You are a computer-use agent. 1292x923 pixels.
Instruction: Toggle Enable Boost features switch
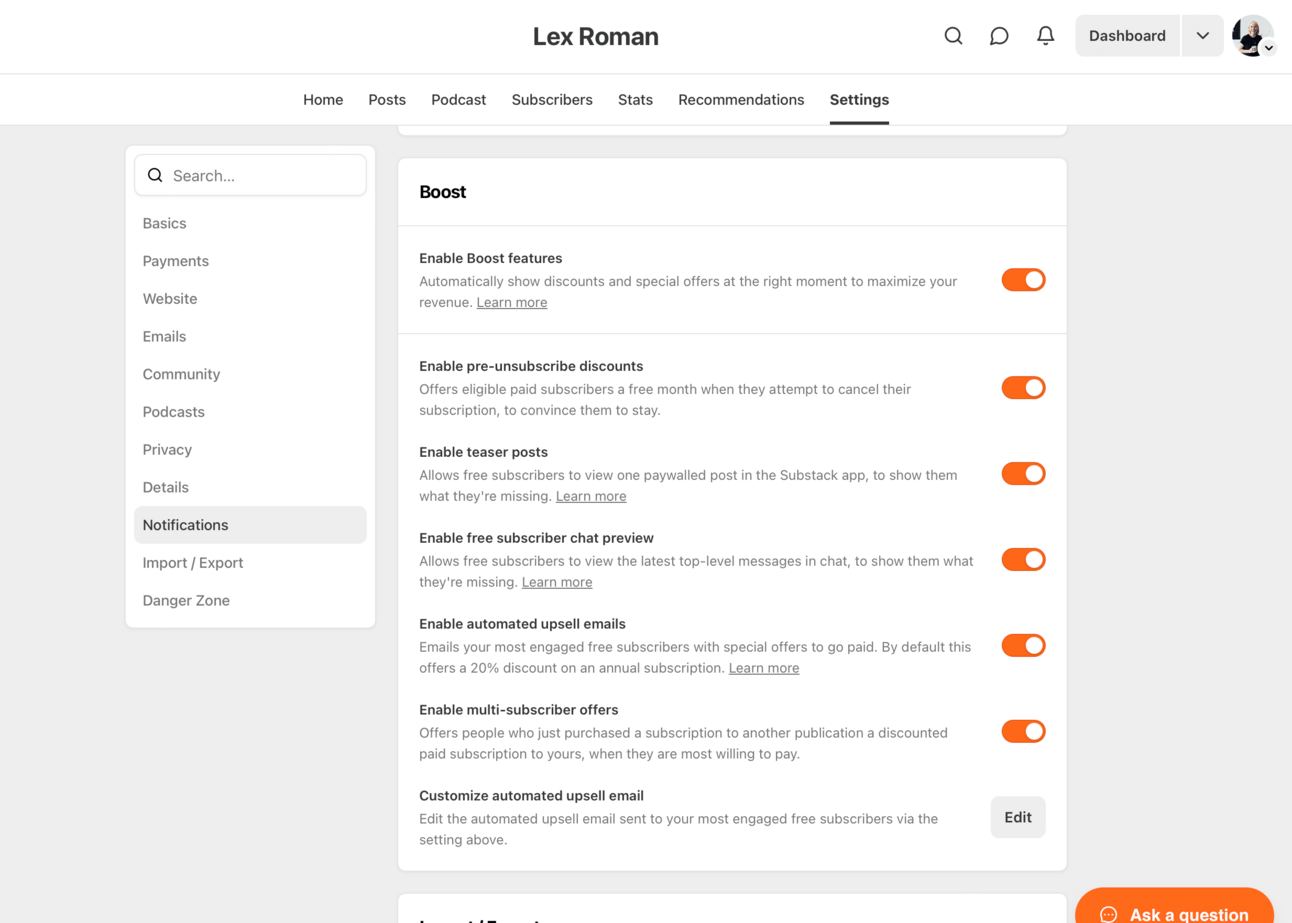(1023, 280)
